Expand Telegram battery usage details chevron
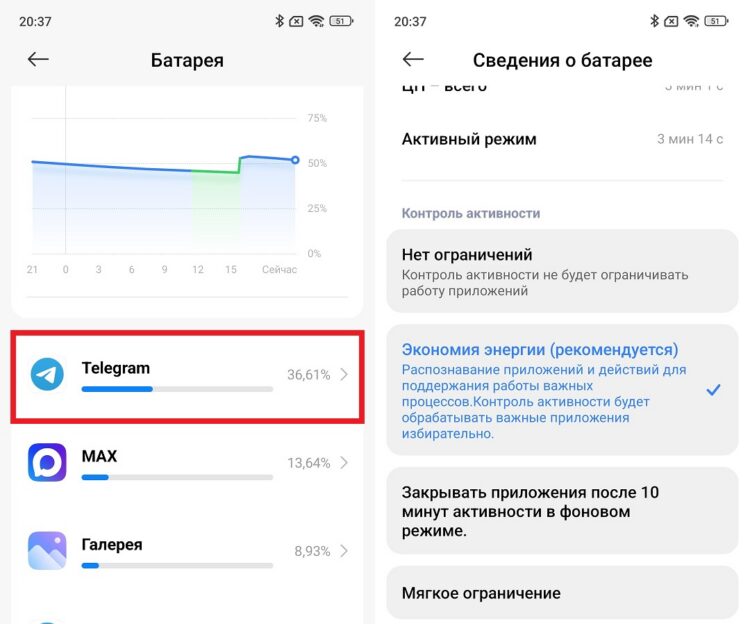 point(344,375)
